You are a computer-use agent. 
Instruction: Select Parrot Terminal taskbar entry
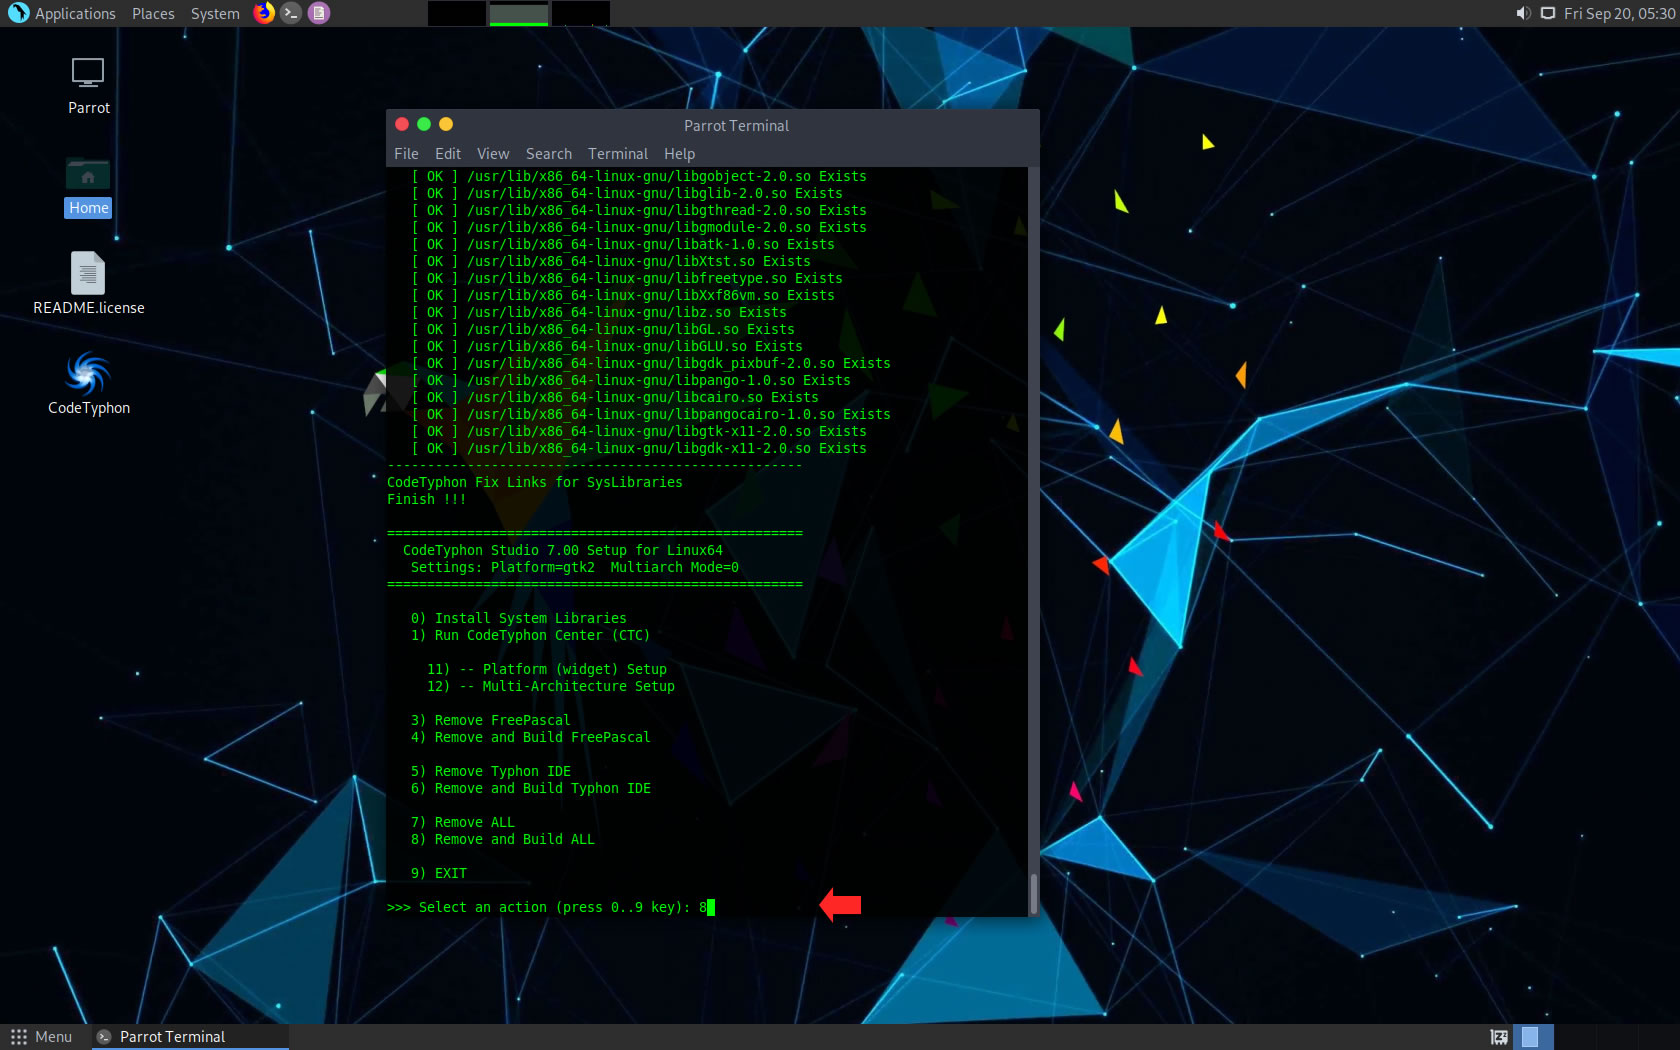(x=190, y=1037)
